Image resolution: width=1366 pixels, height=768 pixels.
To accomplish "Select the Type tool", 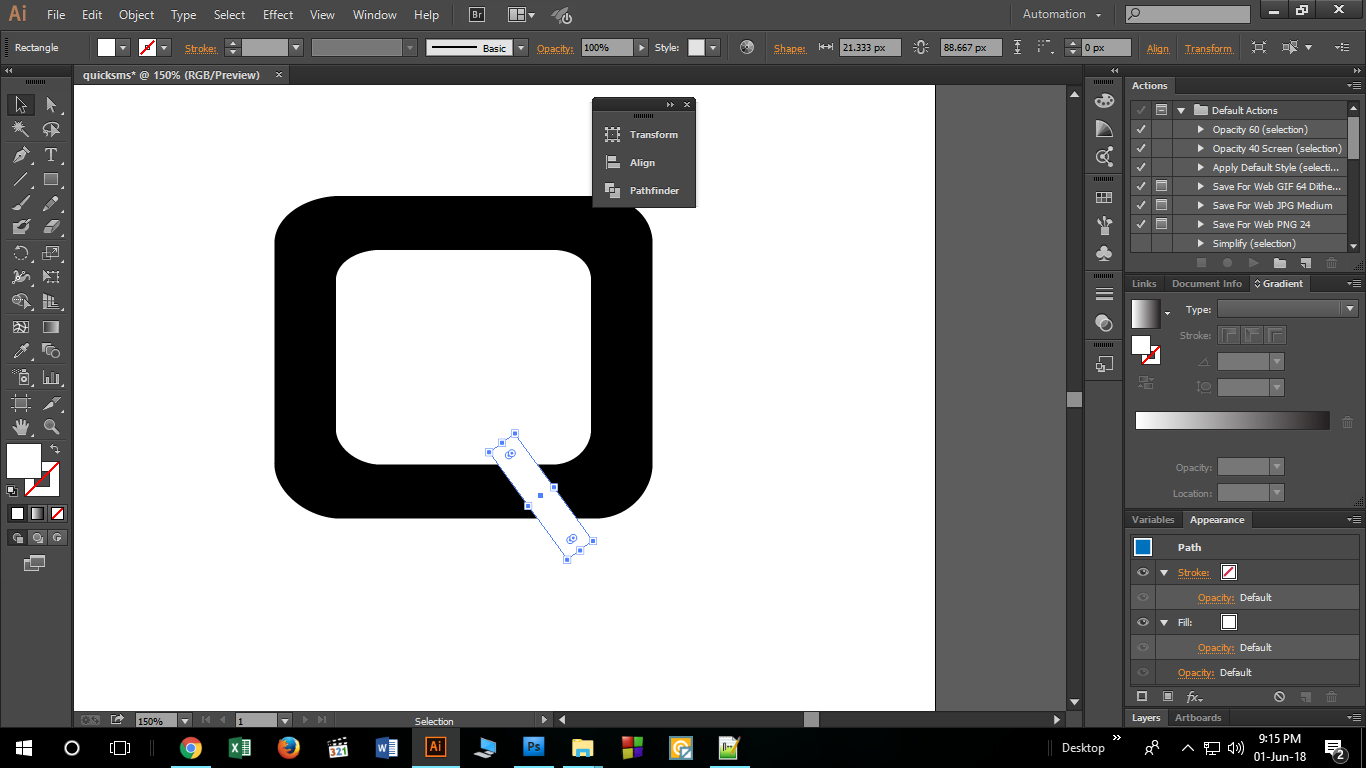I will point(51,155).
